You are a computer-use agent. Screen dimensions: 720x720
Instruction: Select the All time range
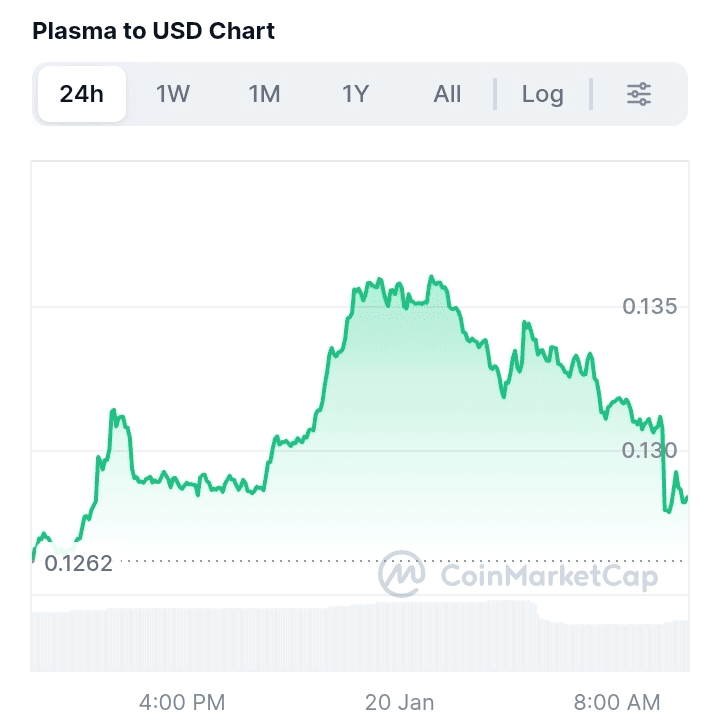click(x=447, y=94)
